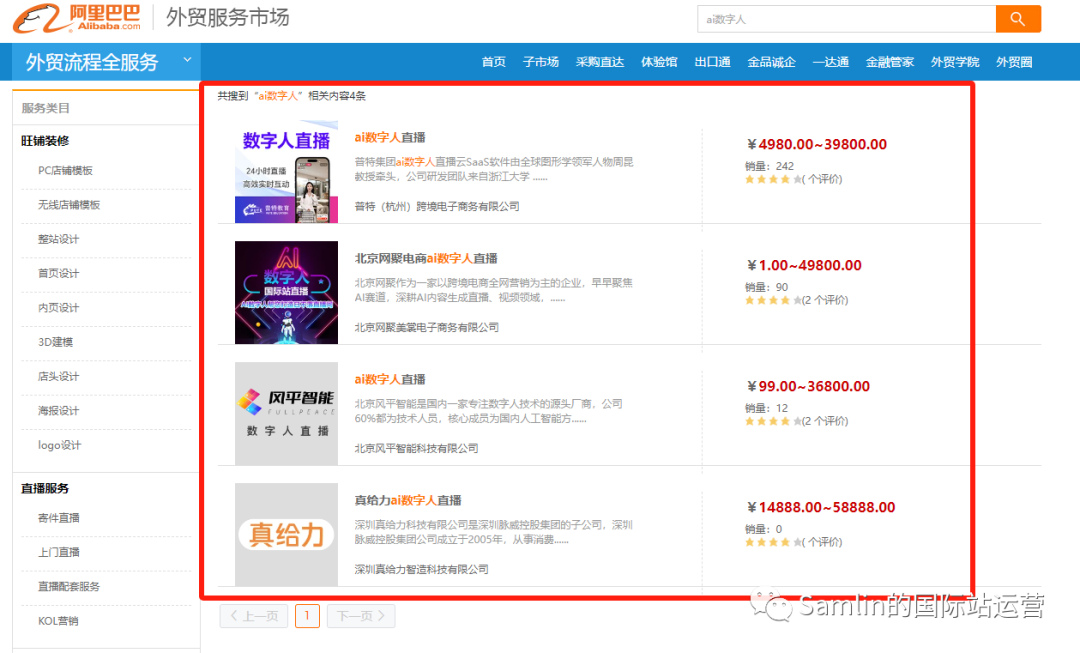Switch to the 首页 navigation tab
The image size is (1080, 653).
493,61
